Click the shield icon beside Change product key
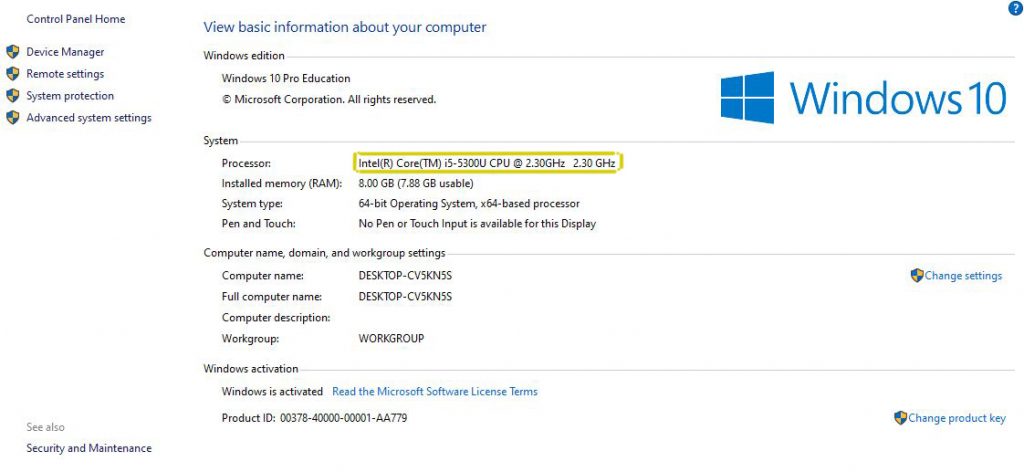This screenshot has height=472, width=1024. [x=901, y=418]
